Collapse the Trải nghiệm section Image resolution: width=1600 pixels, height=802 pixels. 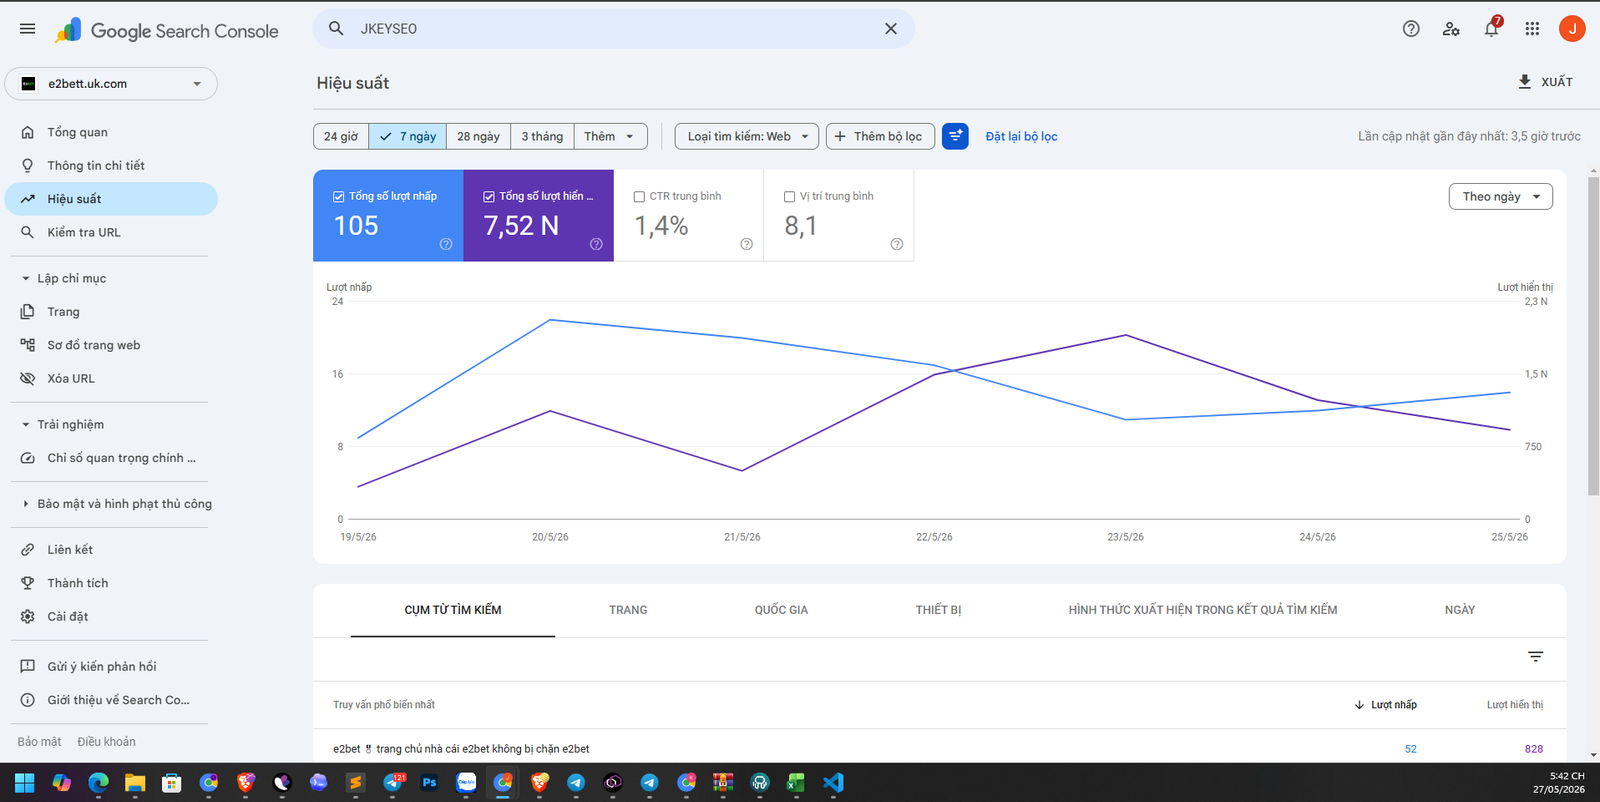coord(63,424)
